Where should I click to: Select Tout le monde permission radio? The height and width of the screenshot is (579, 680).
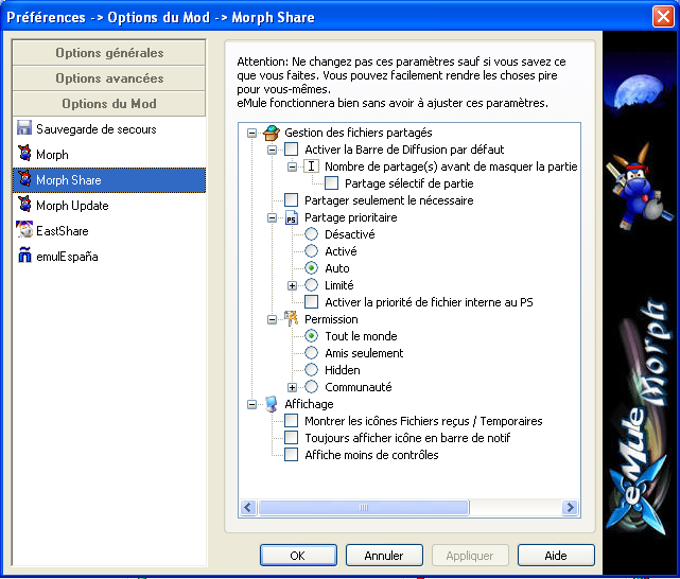tap(311, 336)
